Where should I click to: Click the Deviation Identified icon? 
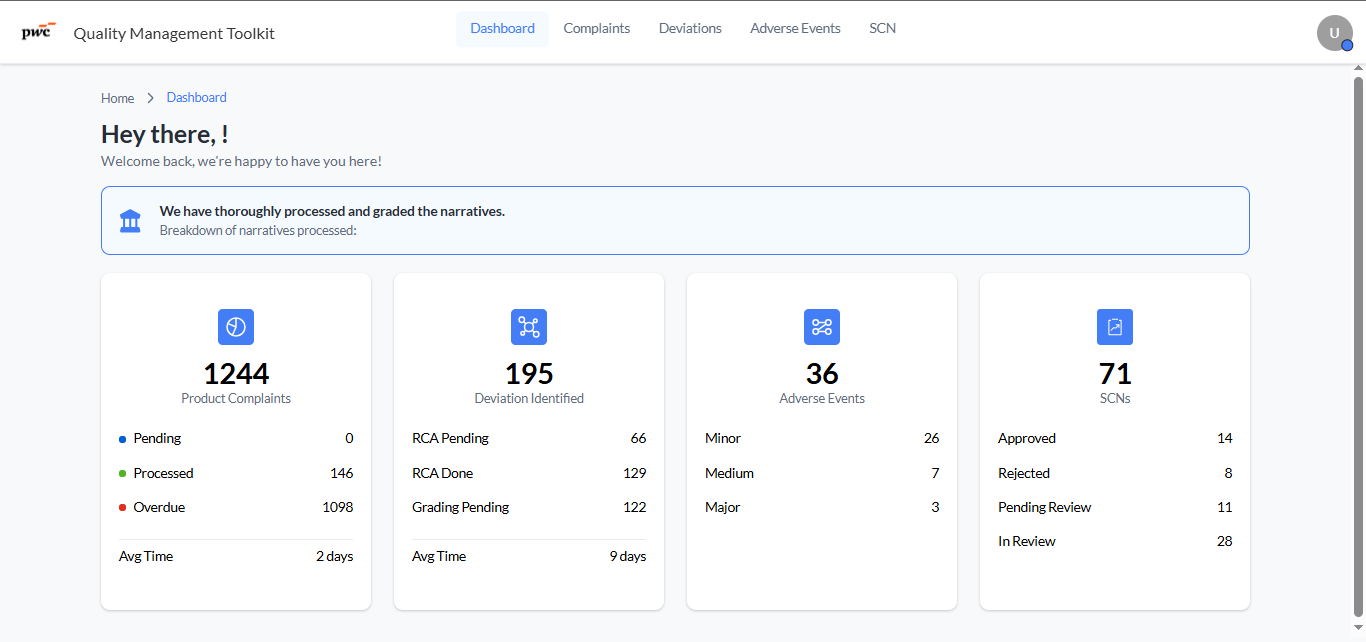coord(529,327)
